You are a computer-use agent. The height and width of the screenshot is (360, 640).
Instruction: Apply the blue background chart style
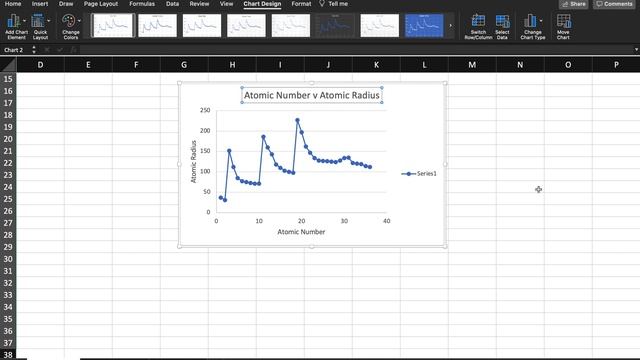[x=424, y=25]
